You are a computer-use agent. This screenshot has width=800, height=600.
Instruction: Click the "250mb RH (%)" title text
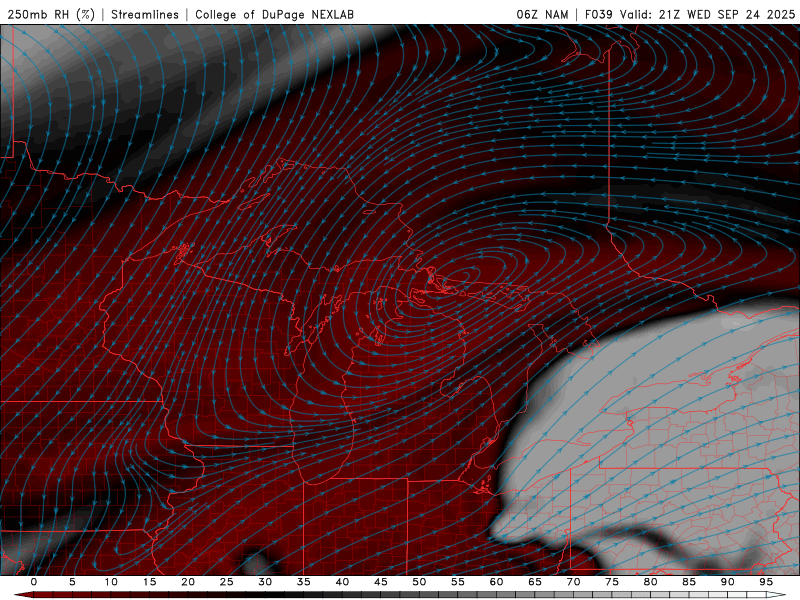51,14
